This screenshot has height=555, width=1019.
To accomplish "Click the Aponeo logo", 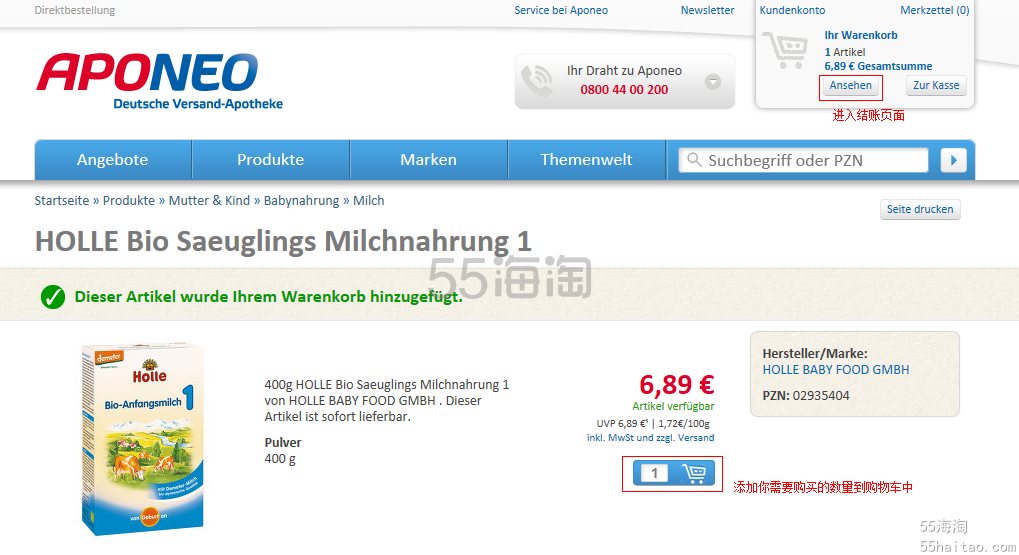I will [x=160, y=81].
